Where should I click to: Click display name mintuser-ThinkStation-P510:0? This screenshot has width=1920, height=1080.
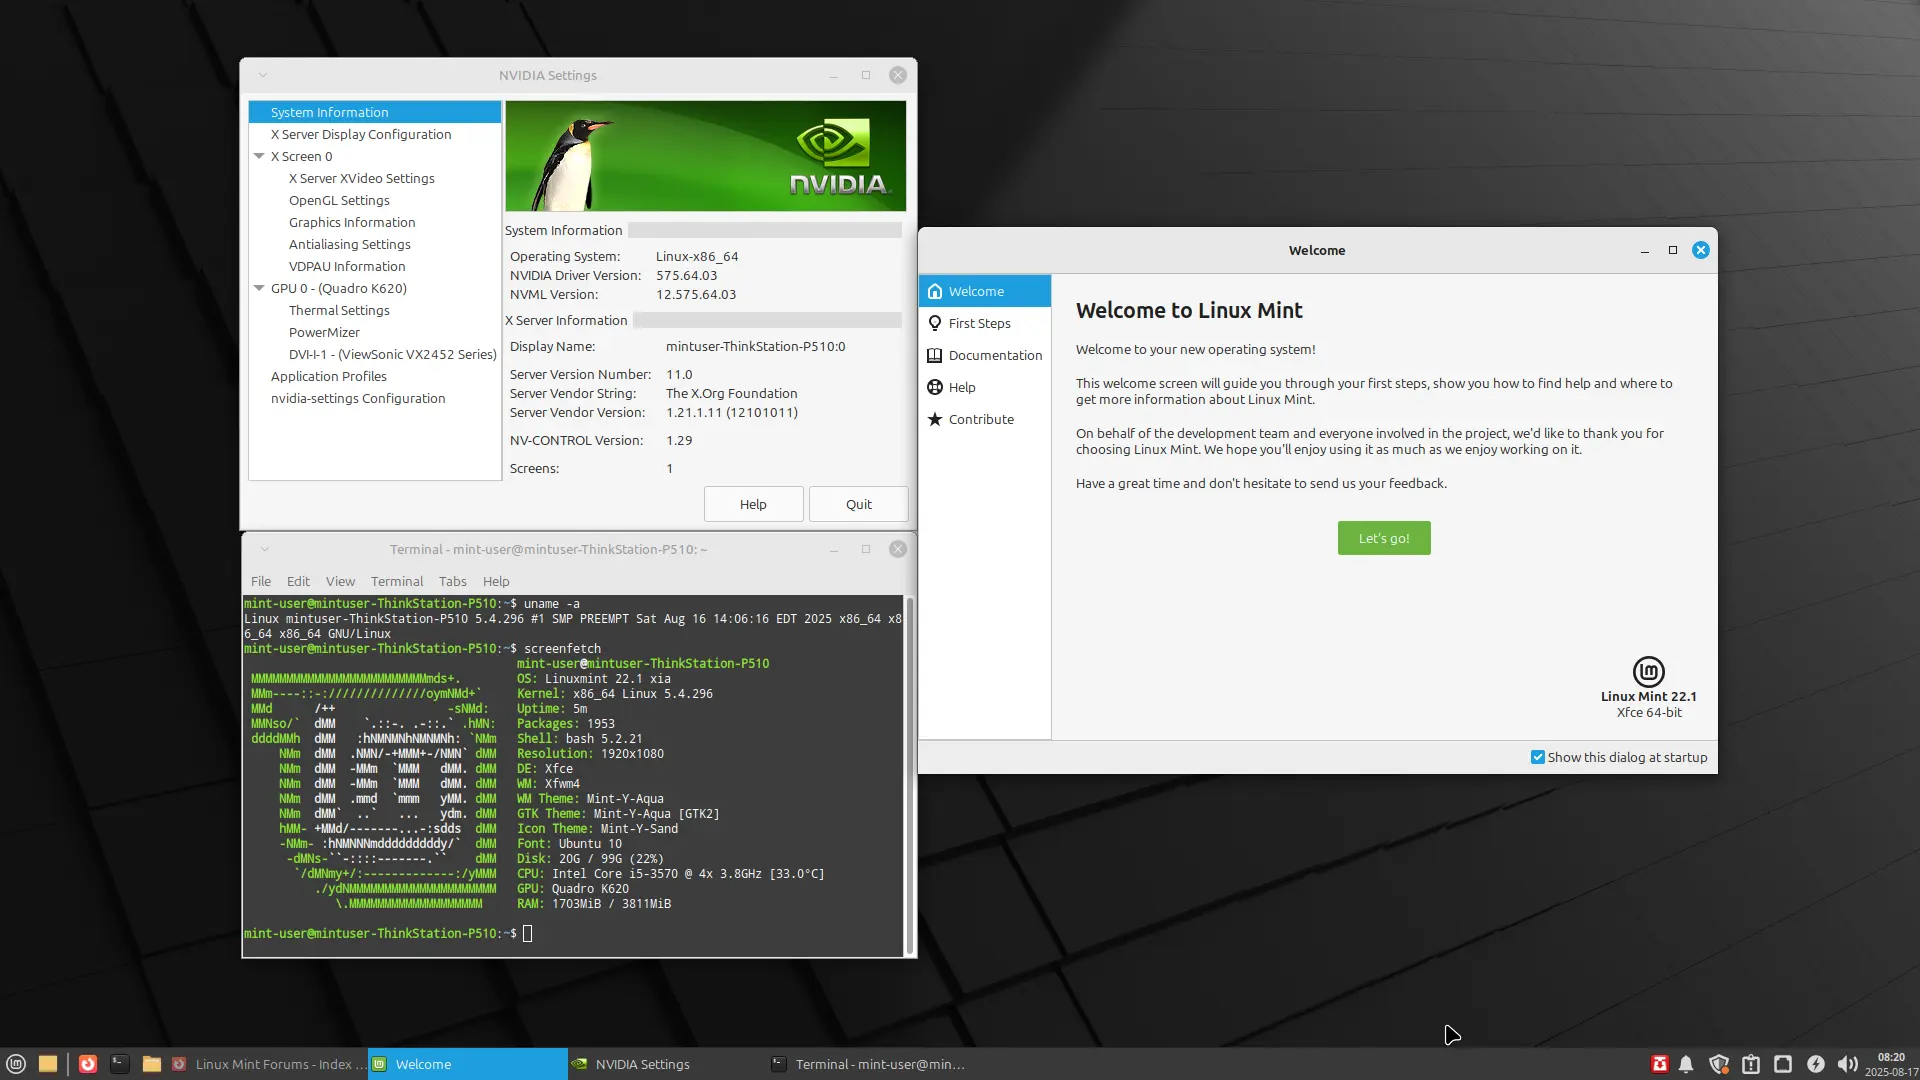pos(755,346)
